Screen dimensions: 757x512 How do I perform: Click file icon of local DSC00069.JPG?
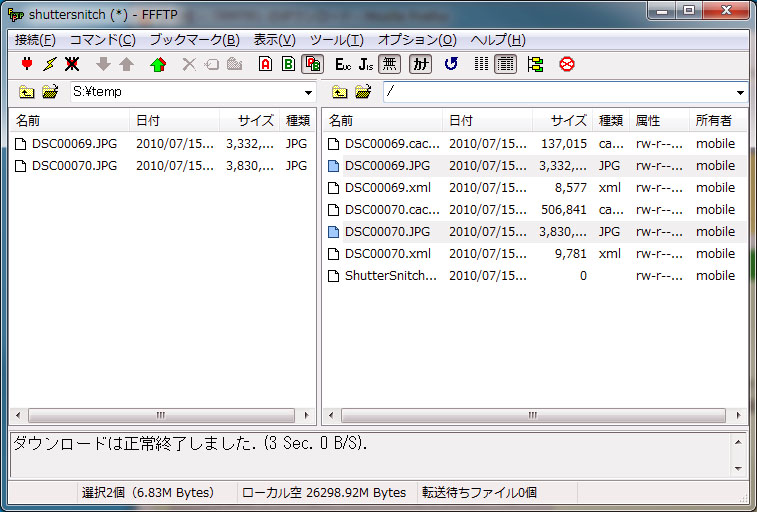click(20, 144)
